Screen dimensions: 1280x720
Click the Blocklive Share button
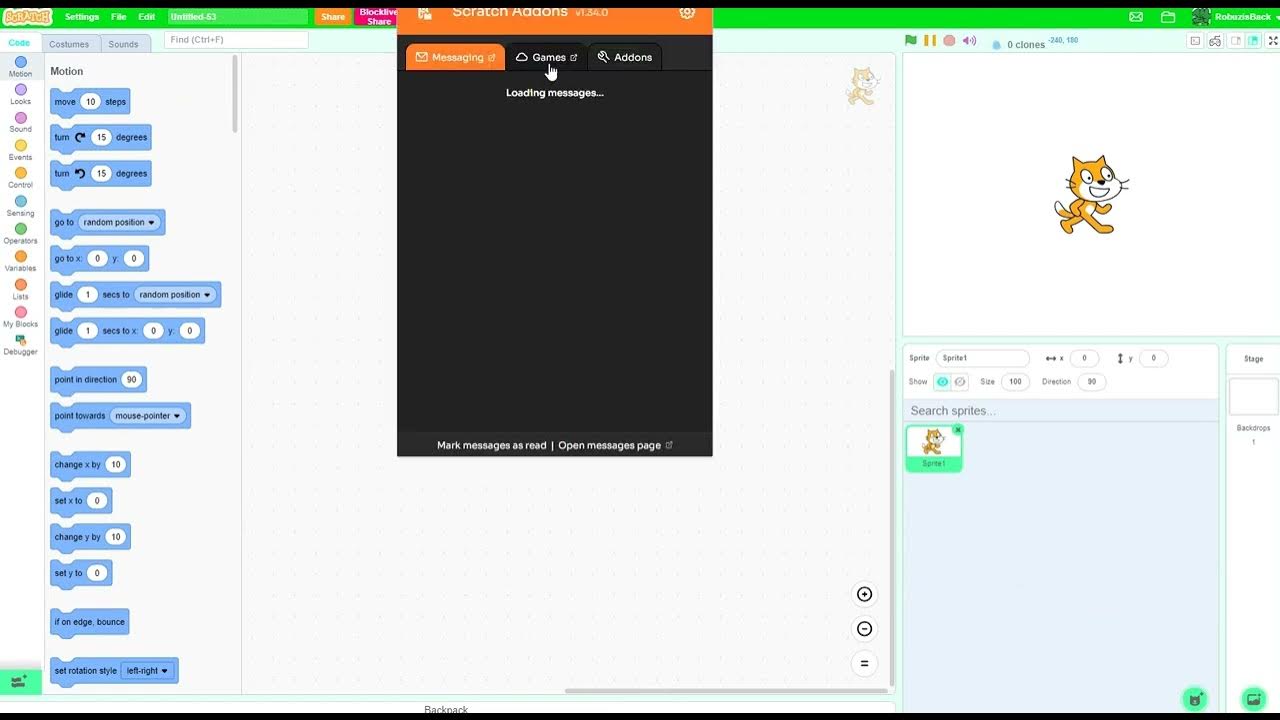(x=378, y=17)
